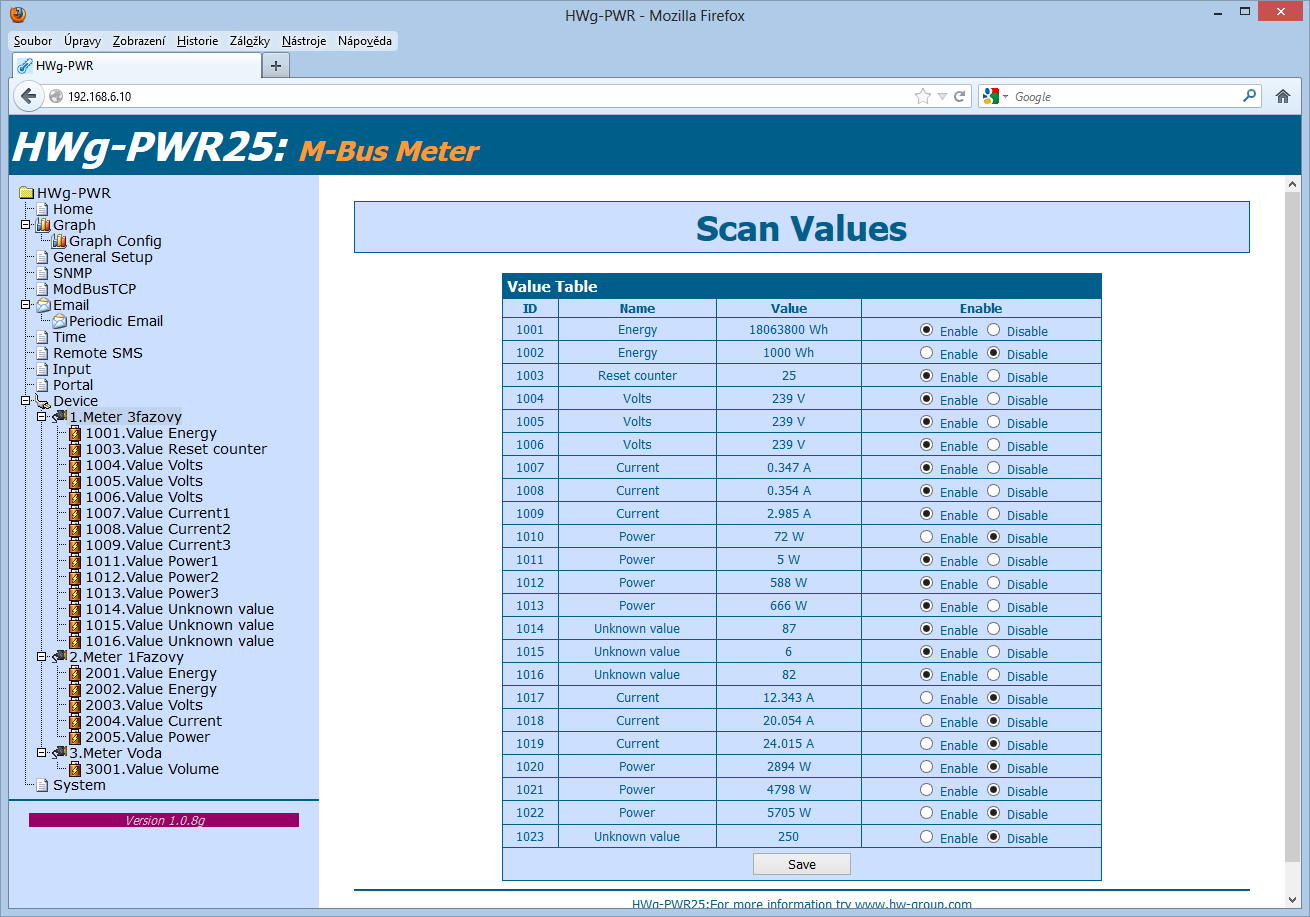The image size is (1310, 917).
Task: Click icon beside 2001.Value Energy
Action: tap(75, 673)
